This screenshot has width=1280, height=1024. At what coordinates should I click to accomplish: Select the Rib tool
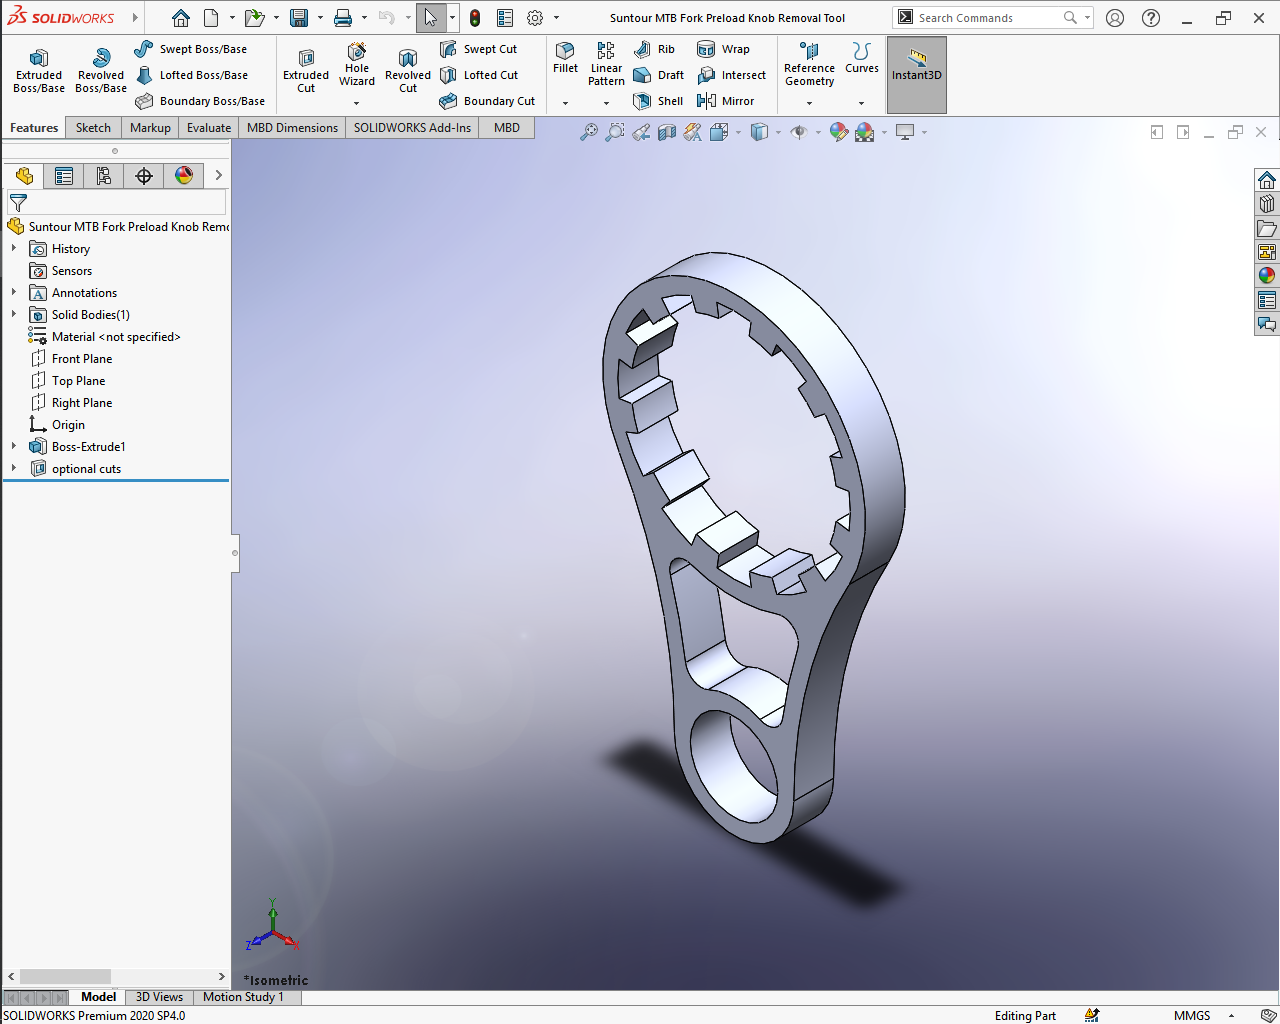tap(655, 49)
